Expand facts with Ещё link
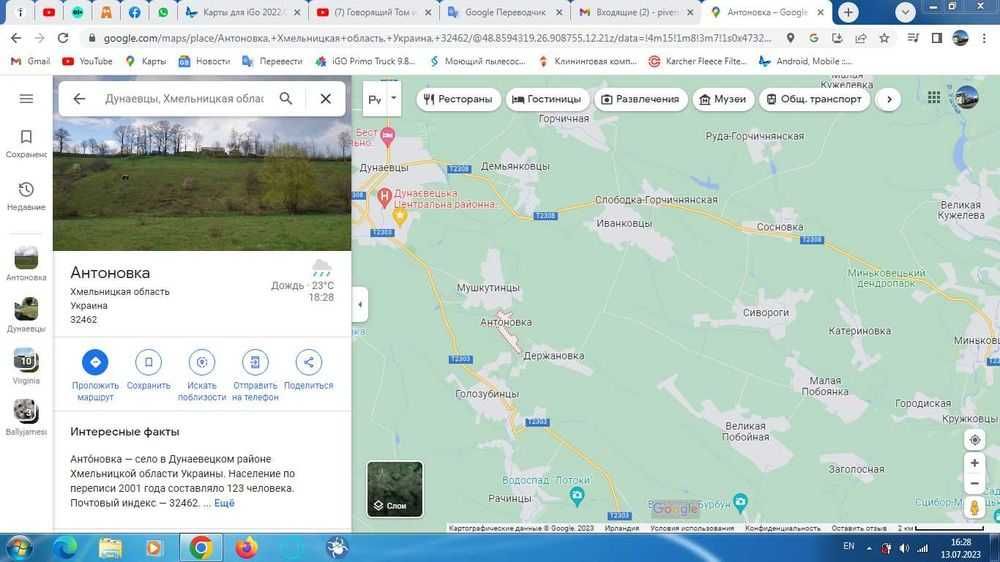This screenshot has height=562, width=1000. pyautogui.click(x=224, y=503)
